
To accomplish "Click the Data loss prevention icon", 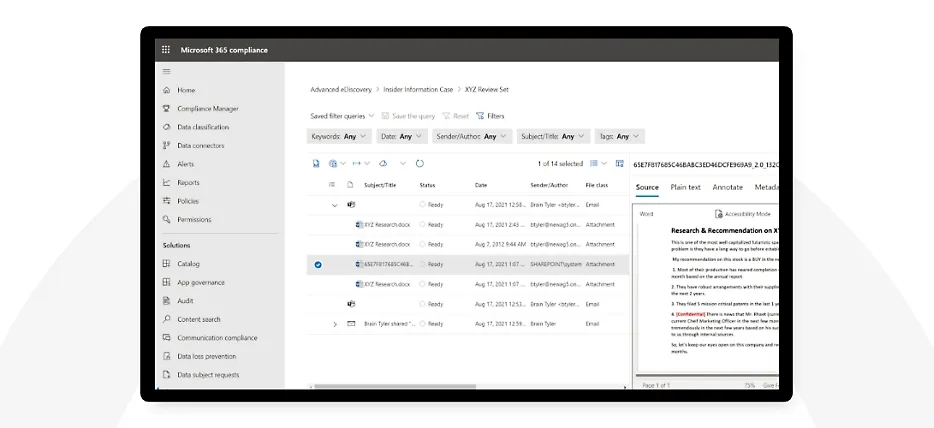I will pyautogui.click(x=166, y=356).
